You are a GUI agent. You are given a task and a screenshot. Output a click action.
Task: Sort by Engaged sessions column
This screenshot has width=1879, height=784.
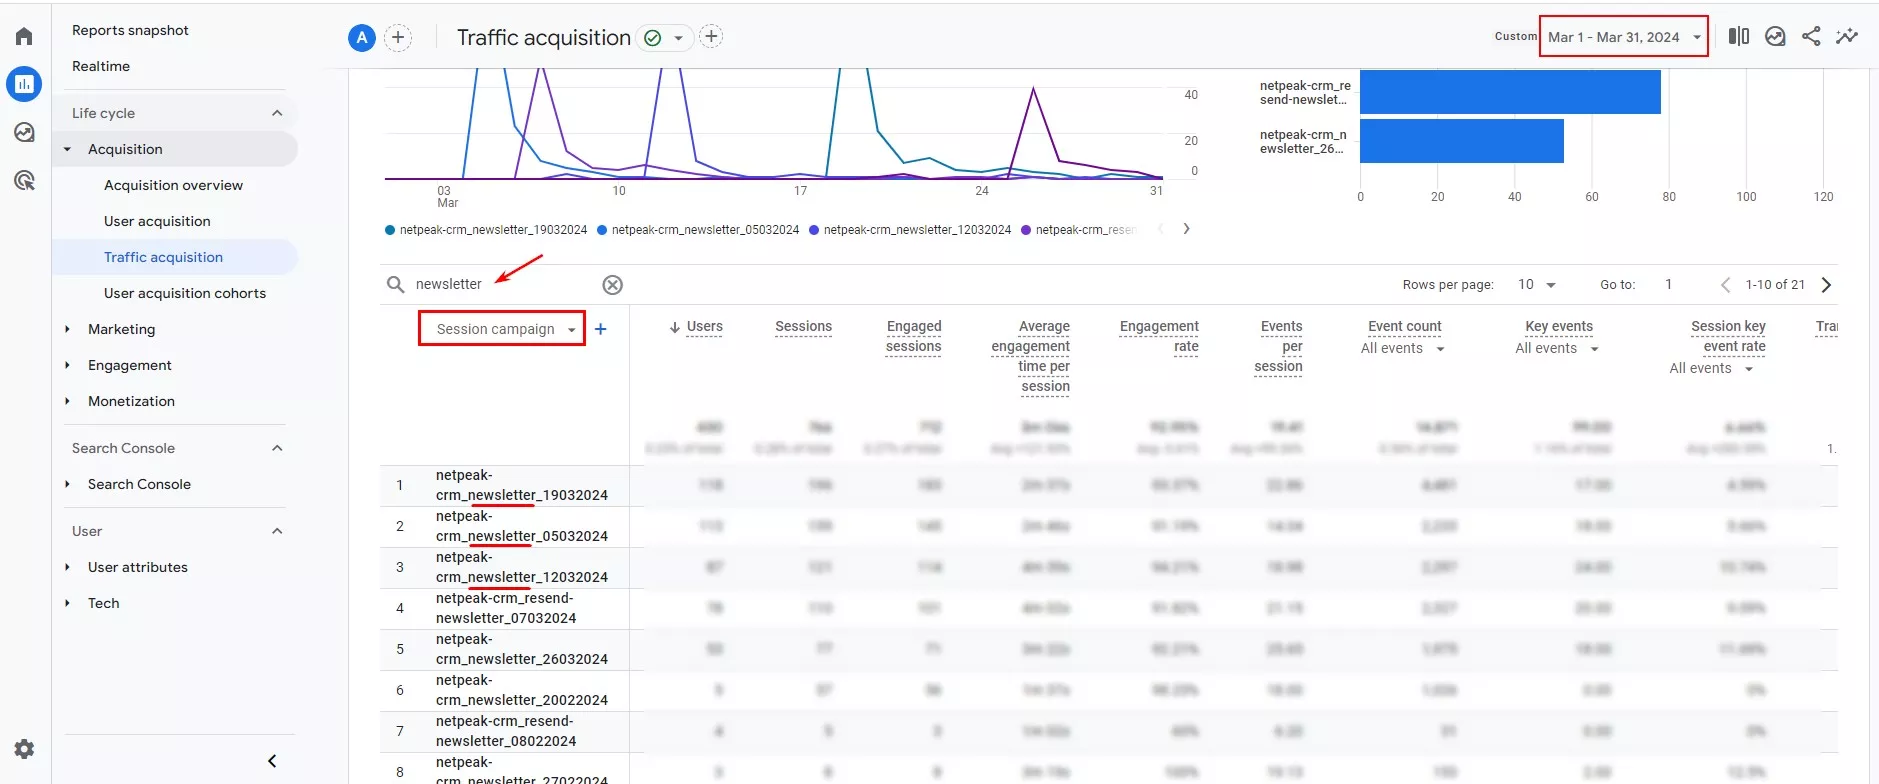click(913, 337)
